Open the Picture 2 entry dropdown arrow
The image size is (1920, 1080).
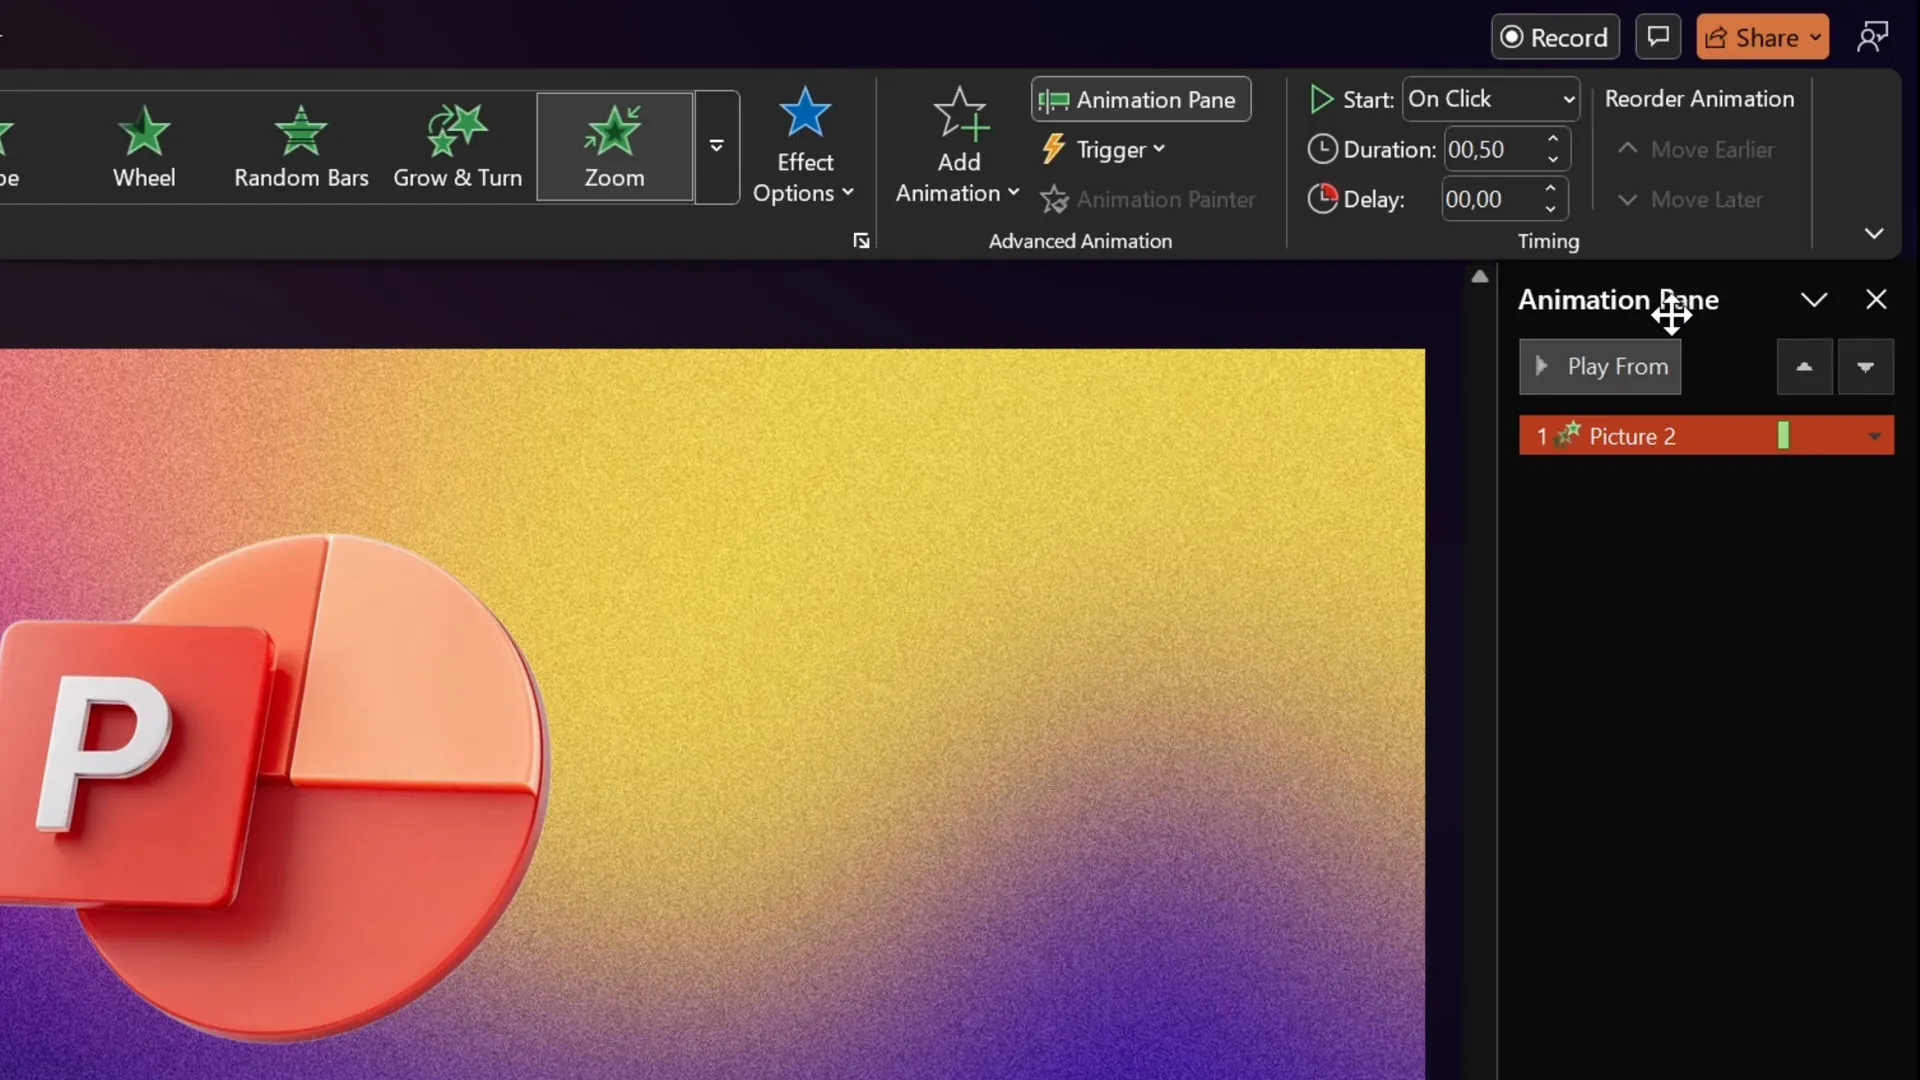click(x=1875, y=437)
